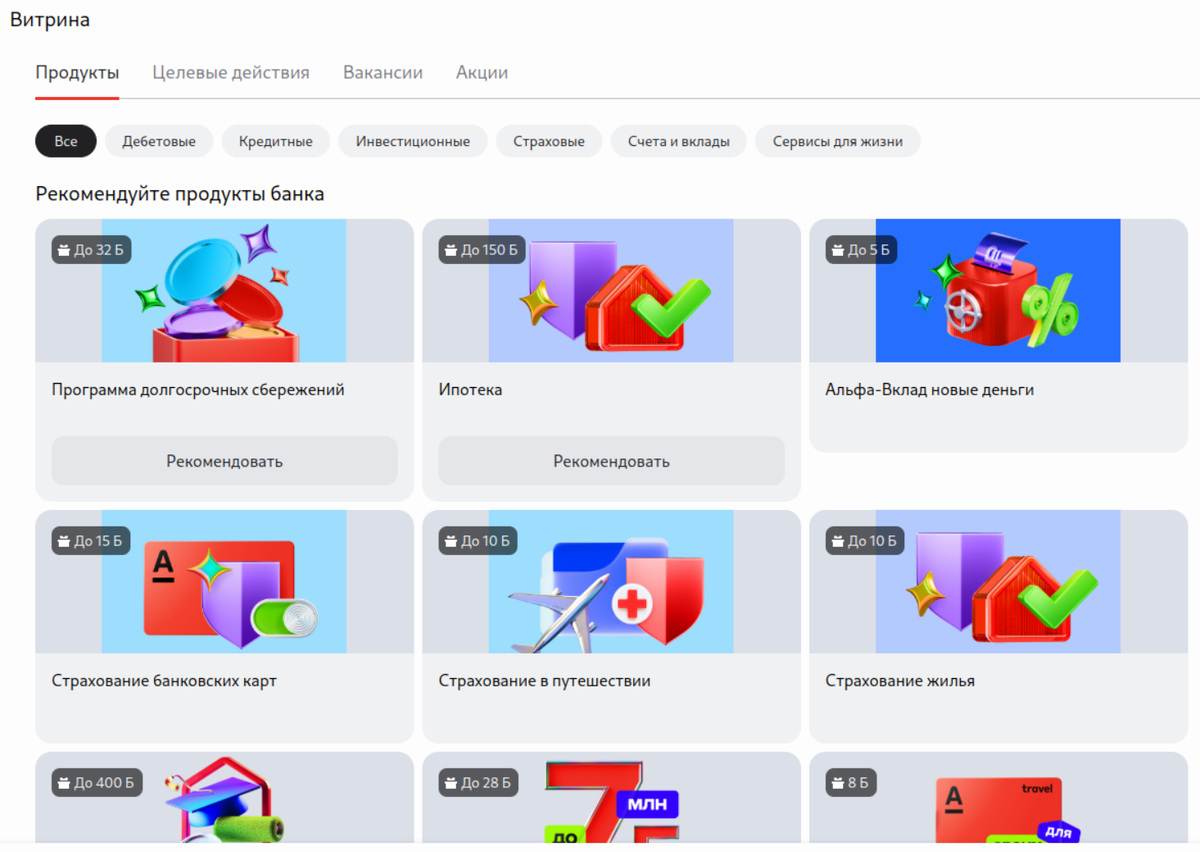This screenshot has width=1200, height=852.
Task: Click the Страхование банковских карт title
Action: (x=164, y=681)
